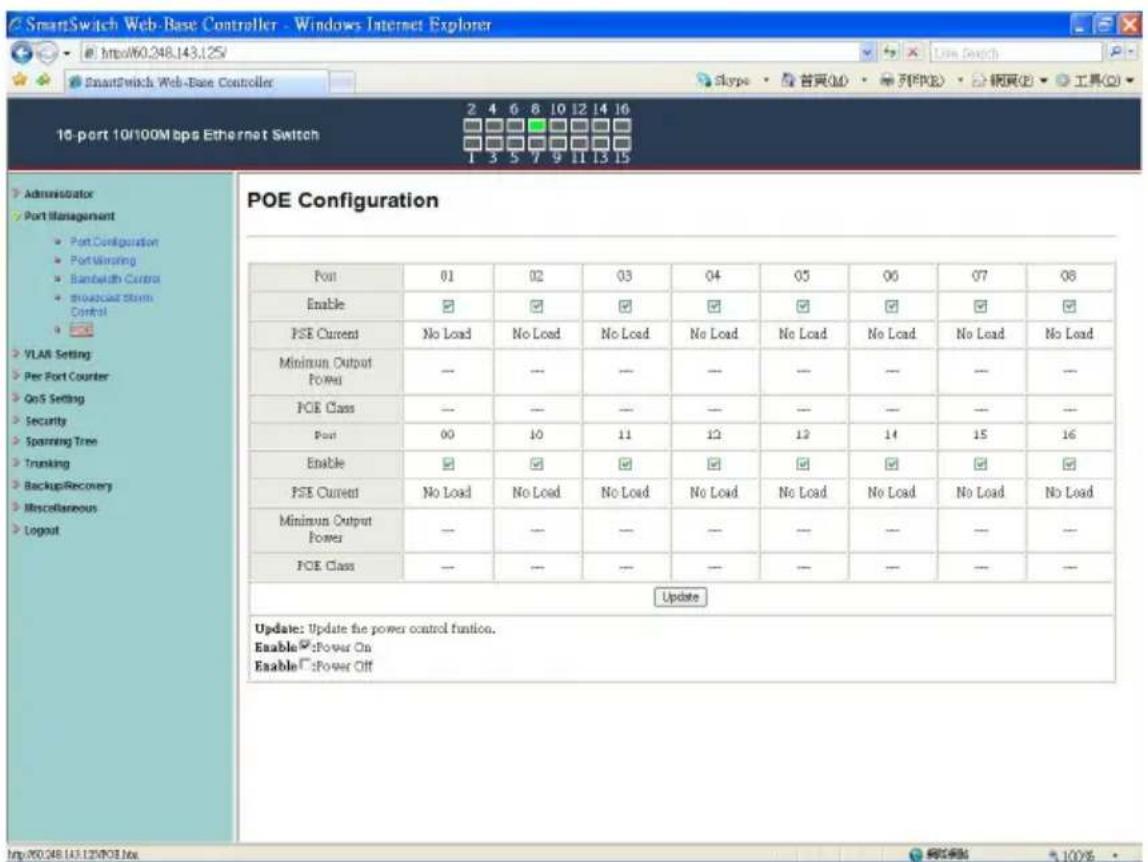1148x862 pixels.
Task: Click the Add to Favorites icon
Action: [x=43, y=81]
